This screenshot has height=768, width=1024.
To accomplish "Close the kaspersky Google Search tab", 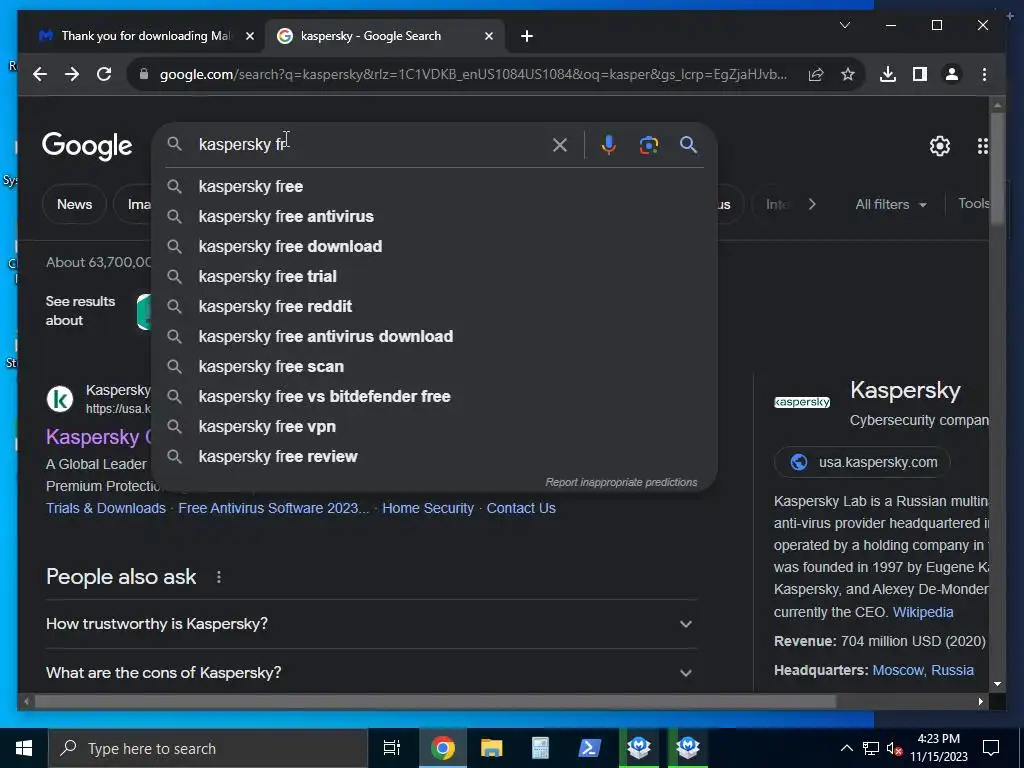I will pyautogui.click(x=488, y=36).
